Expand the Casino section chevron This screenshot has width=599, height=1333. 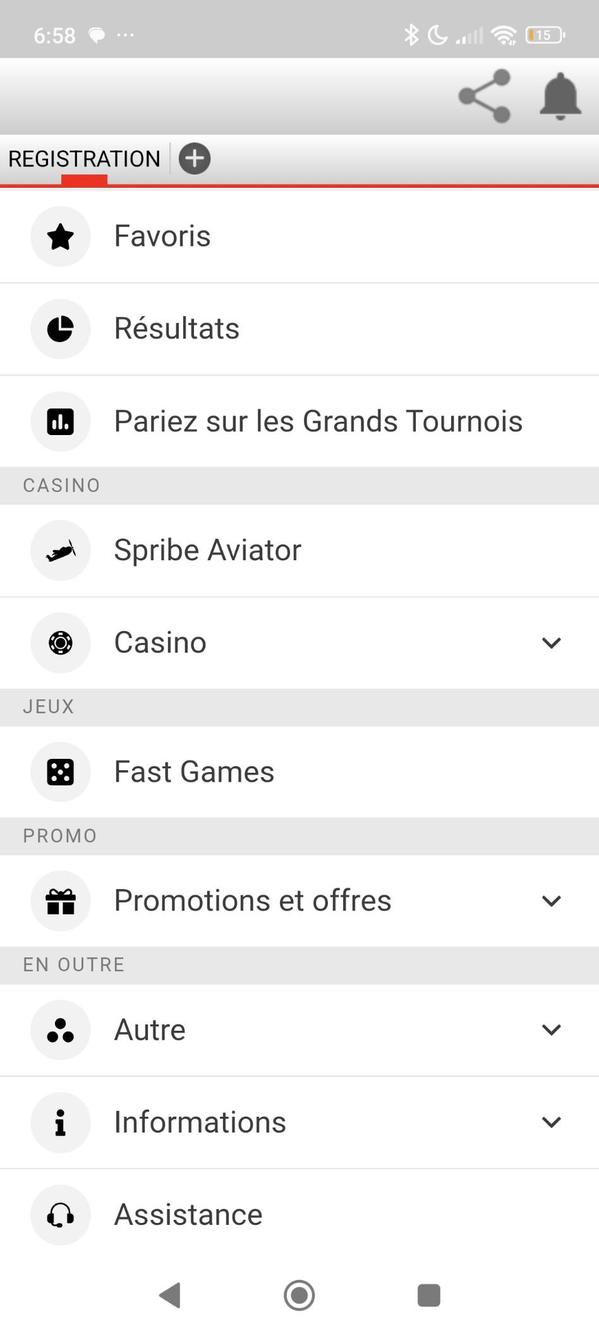tap(551, 643)
